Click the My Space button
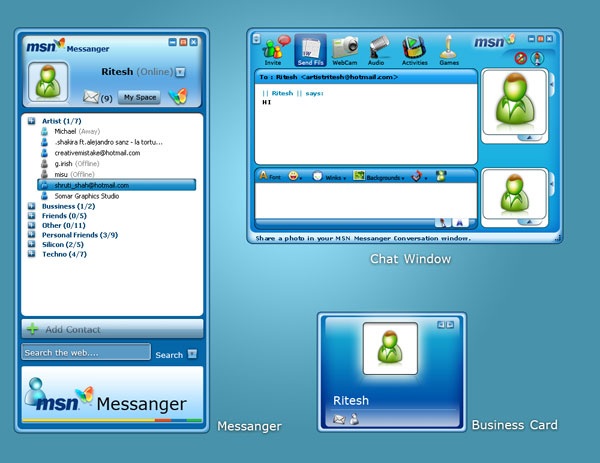 coord(139,97)
